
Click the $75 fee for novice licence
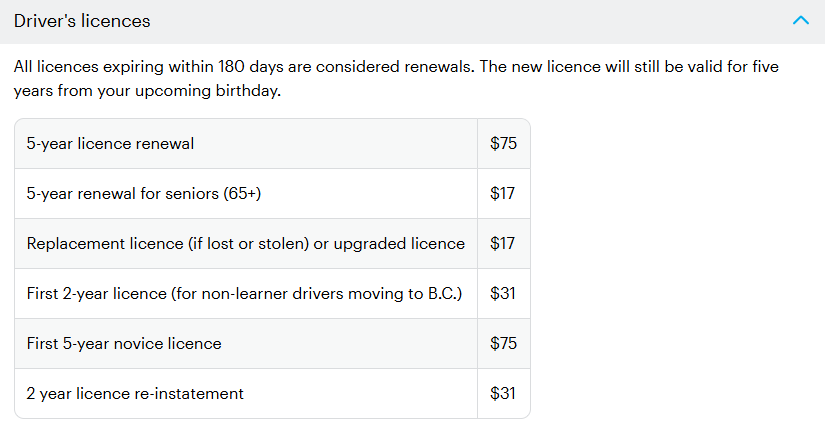coord(503,344)
